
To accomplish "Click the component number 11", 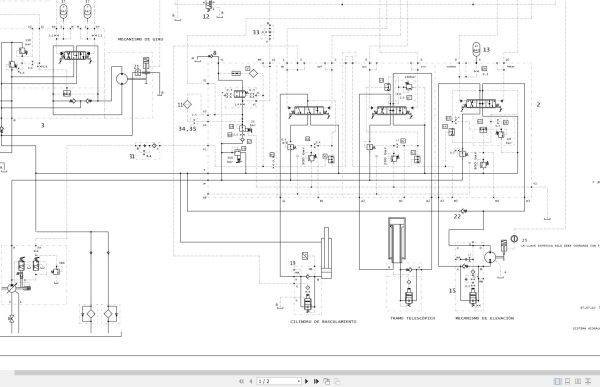I will (x=180, y=105).
